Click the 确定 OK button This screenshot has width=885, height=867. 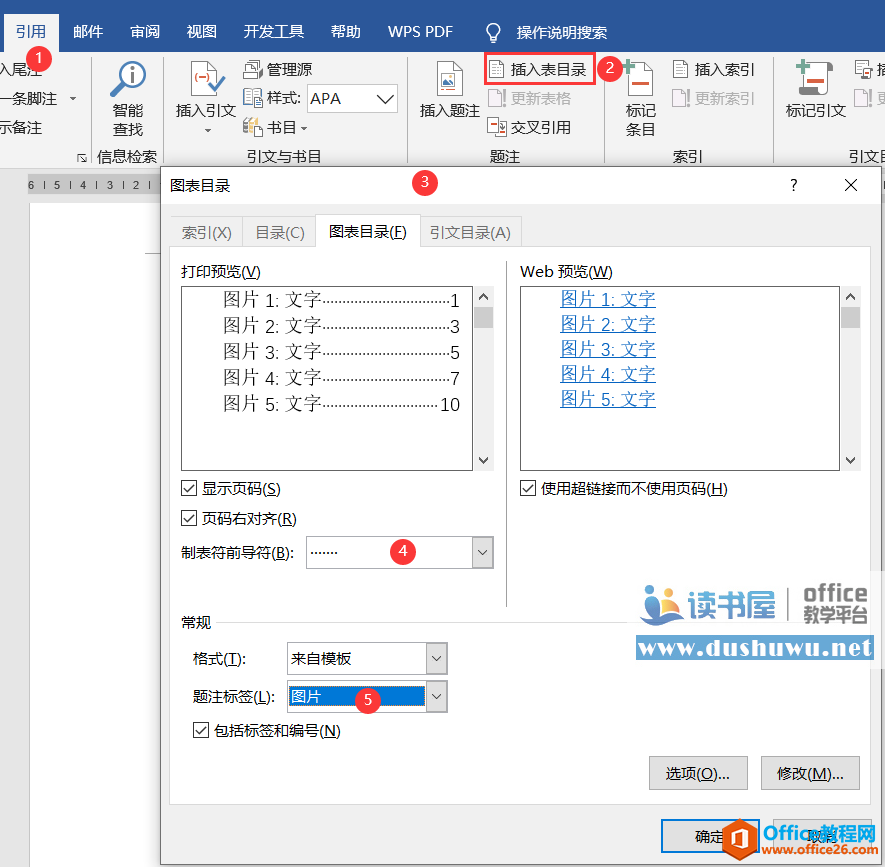point(710,836)
